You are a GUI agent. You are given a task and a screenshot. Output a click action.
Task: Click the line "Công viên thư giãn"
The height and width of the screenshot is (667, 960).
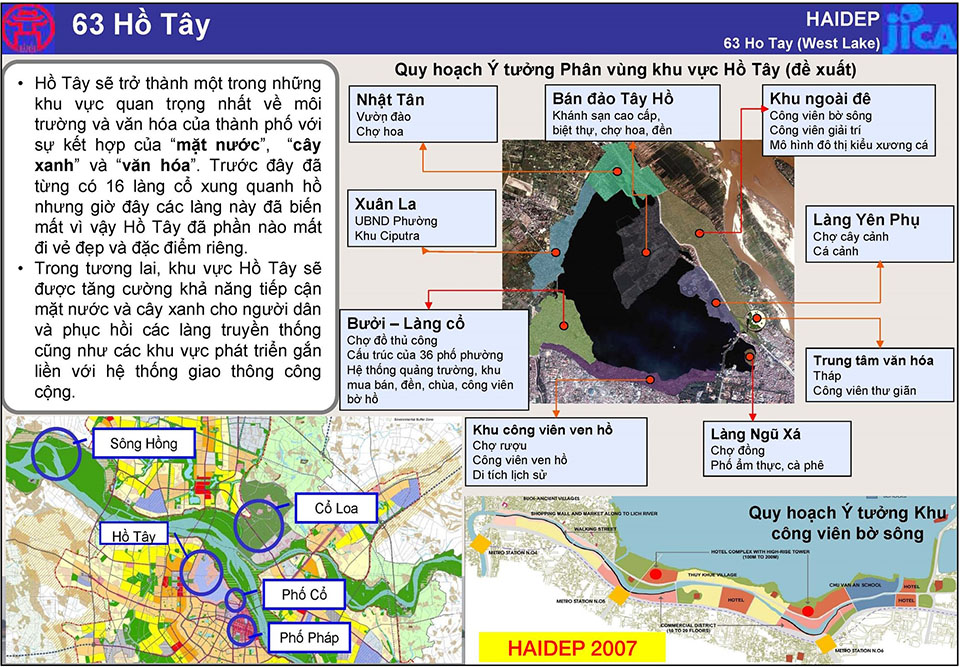864,391
